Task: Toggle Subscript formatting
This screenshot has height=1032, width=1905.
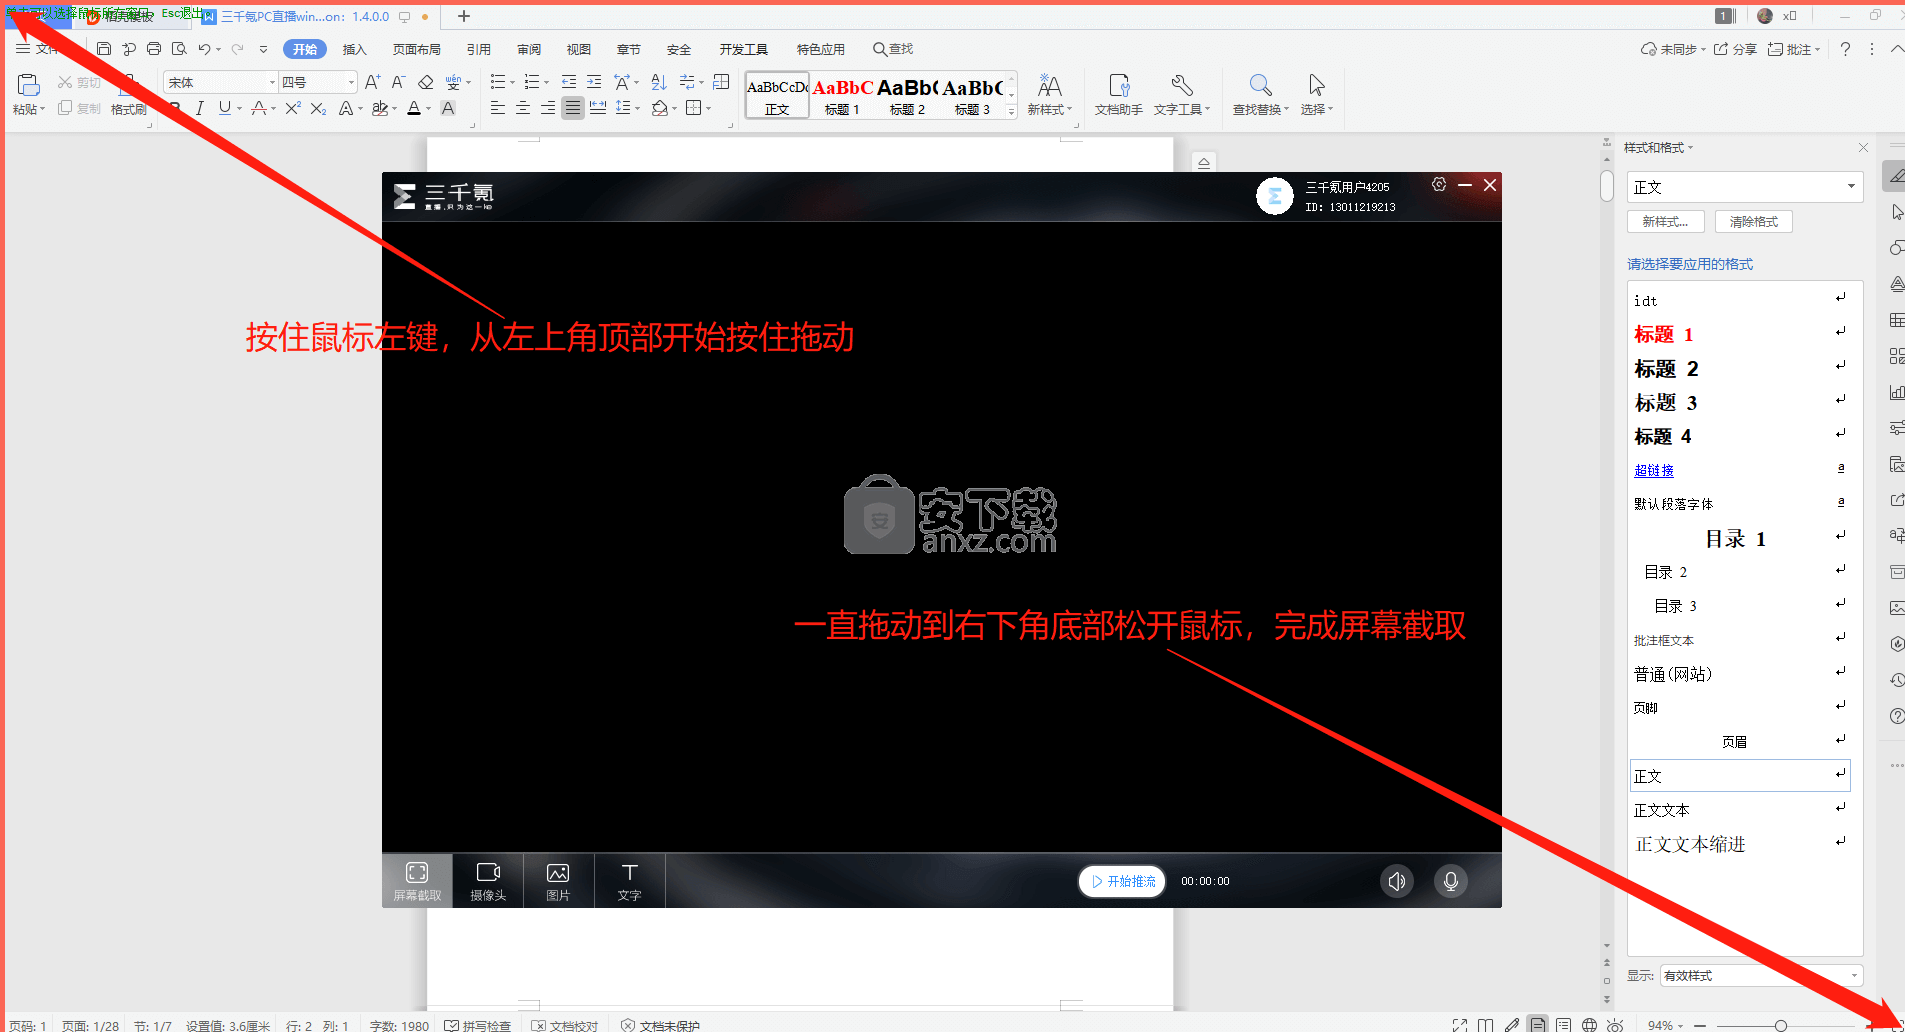Action: click(x=318, y=108)
